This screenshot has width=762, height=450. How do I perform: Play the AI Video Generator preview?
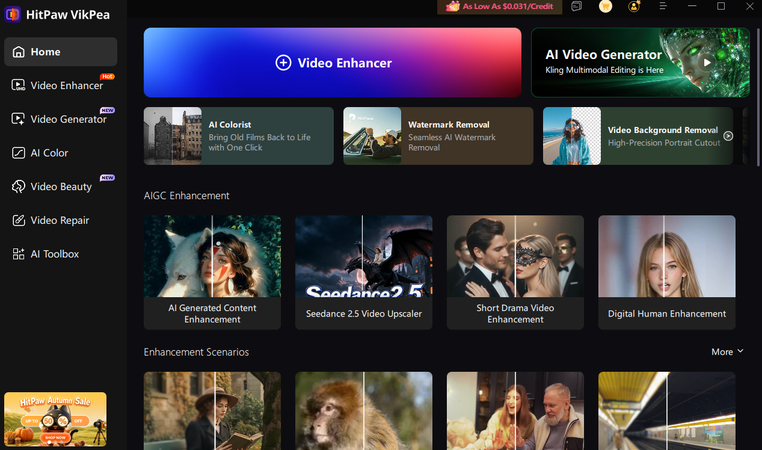[x=707, y=62]
